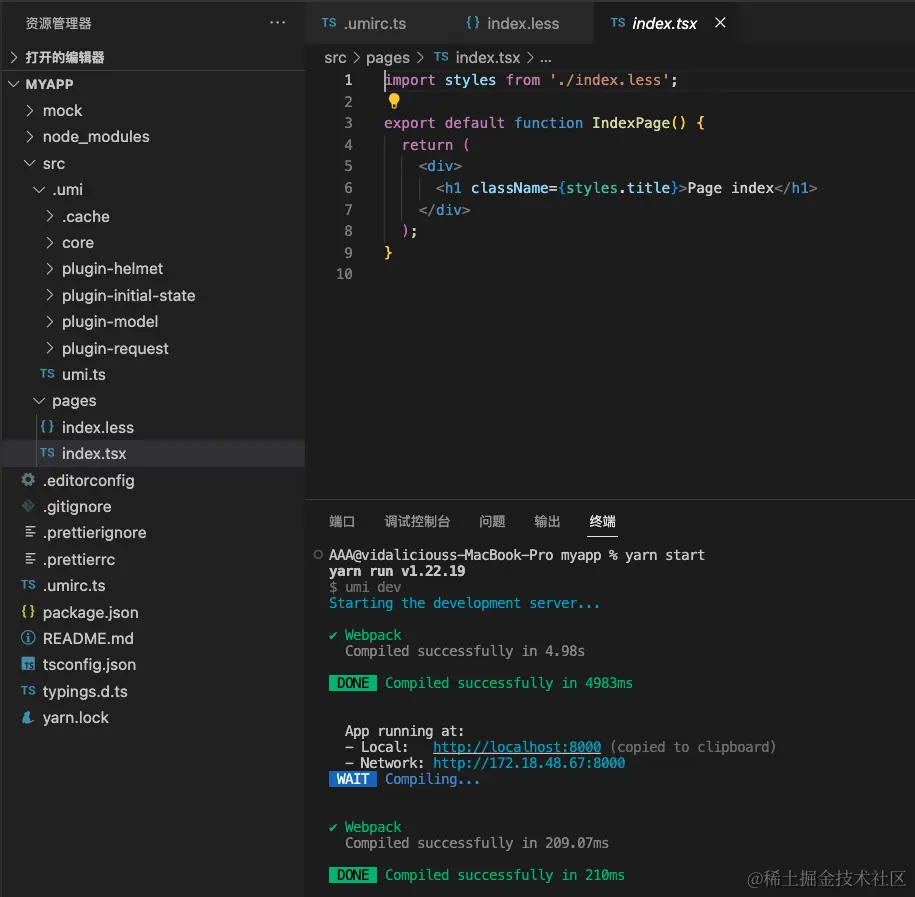Screen dimensions: 915x897
Task: Click the info icon beside README.md
Action: pyautogui.click(x=28, y=638)
